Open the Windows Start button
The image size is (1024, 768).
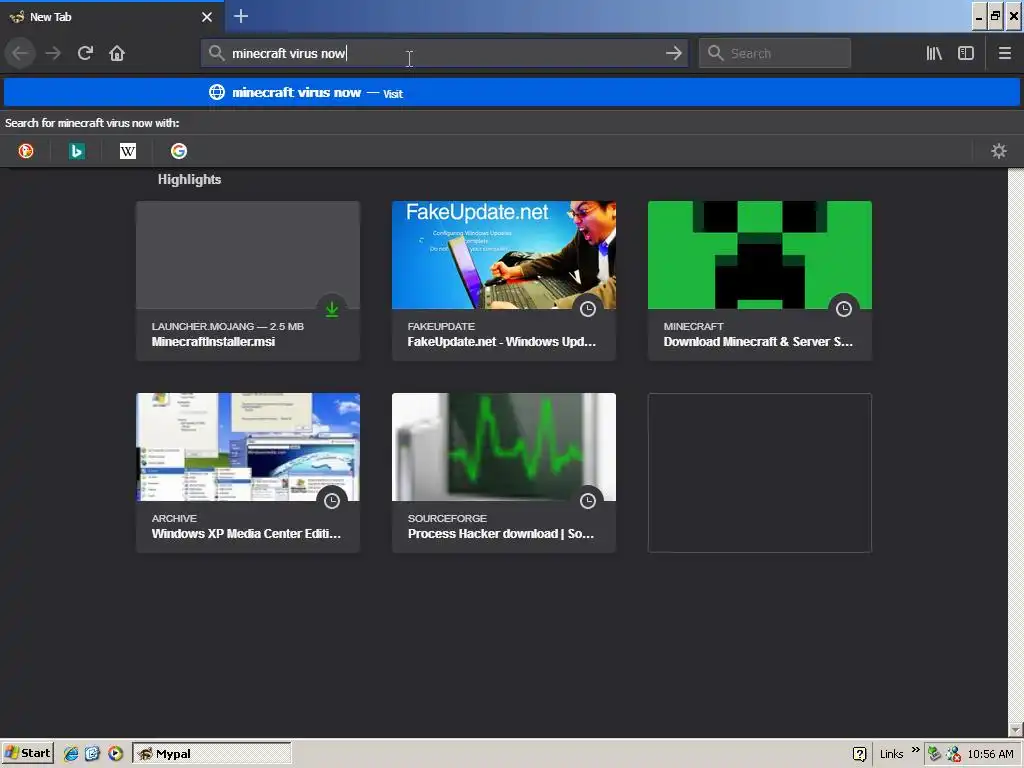[27, 753]
